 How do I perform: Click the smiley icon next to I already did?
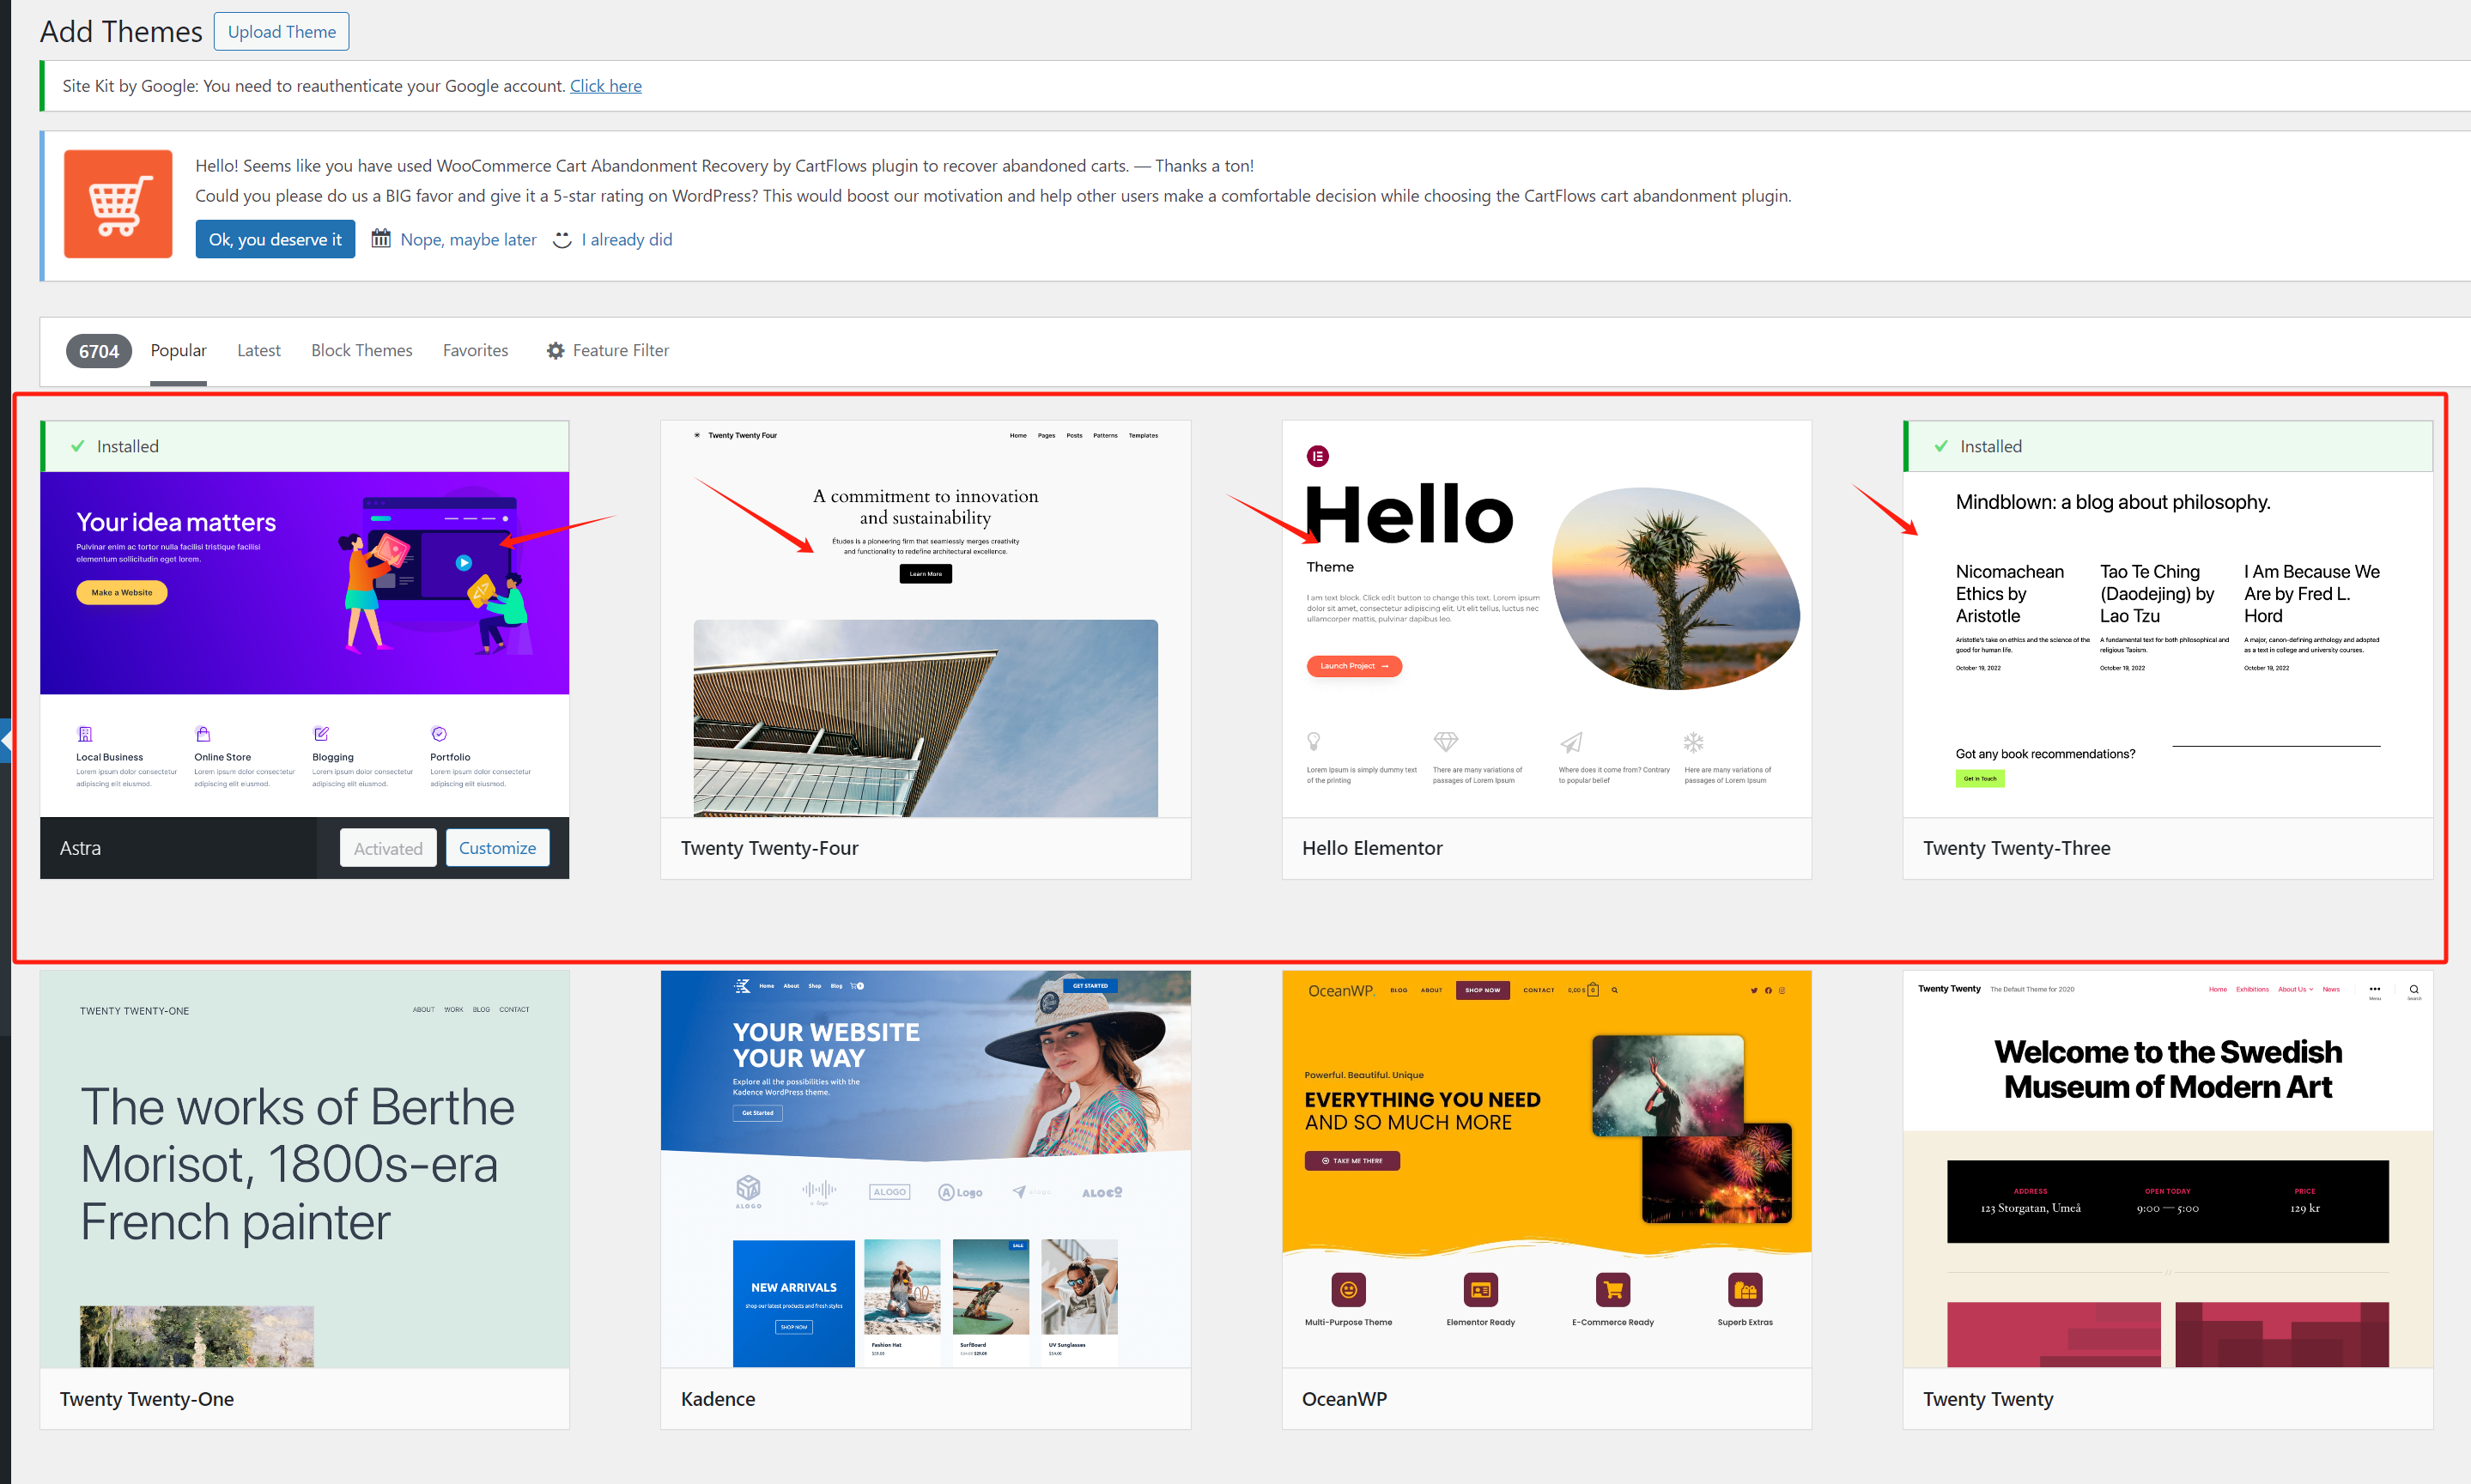click(562, 240)
